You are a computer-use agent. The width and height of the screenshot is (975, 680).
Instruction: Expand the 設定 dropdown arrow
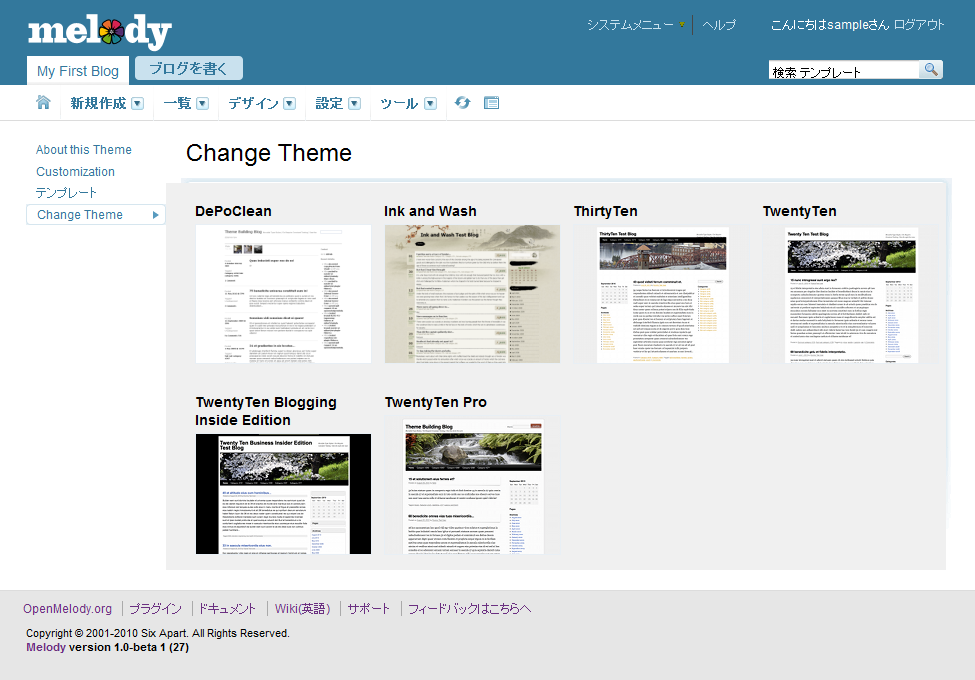pos(354,104)
